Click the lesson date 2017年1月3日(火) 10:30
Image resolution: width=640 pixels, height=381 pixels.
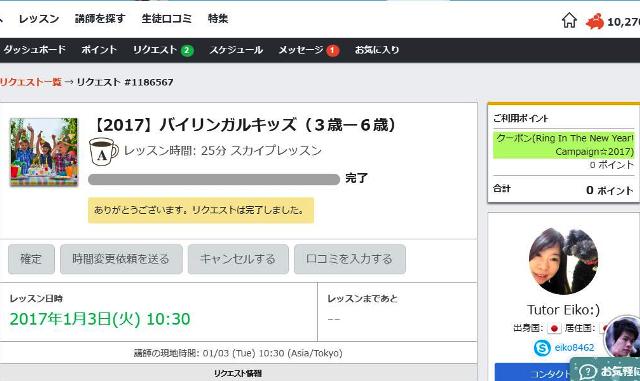point(100,319)
